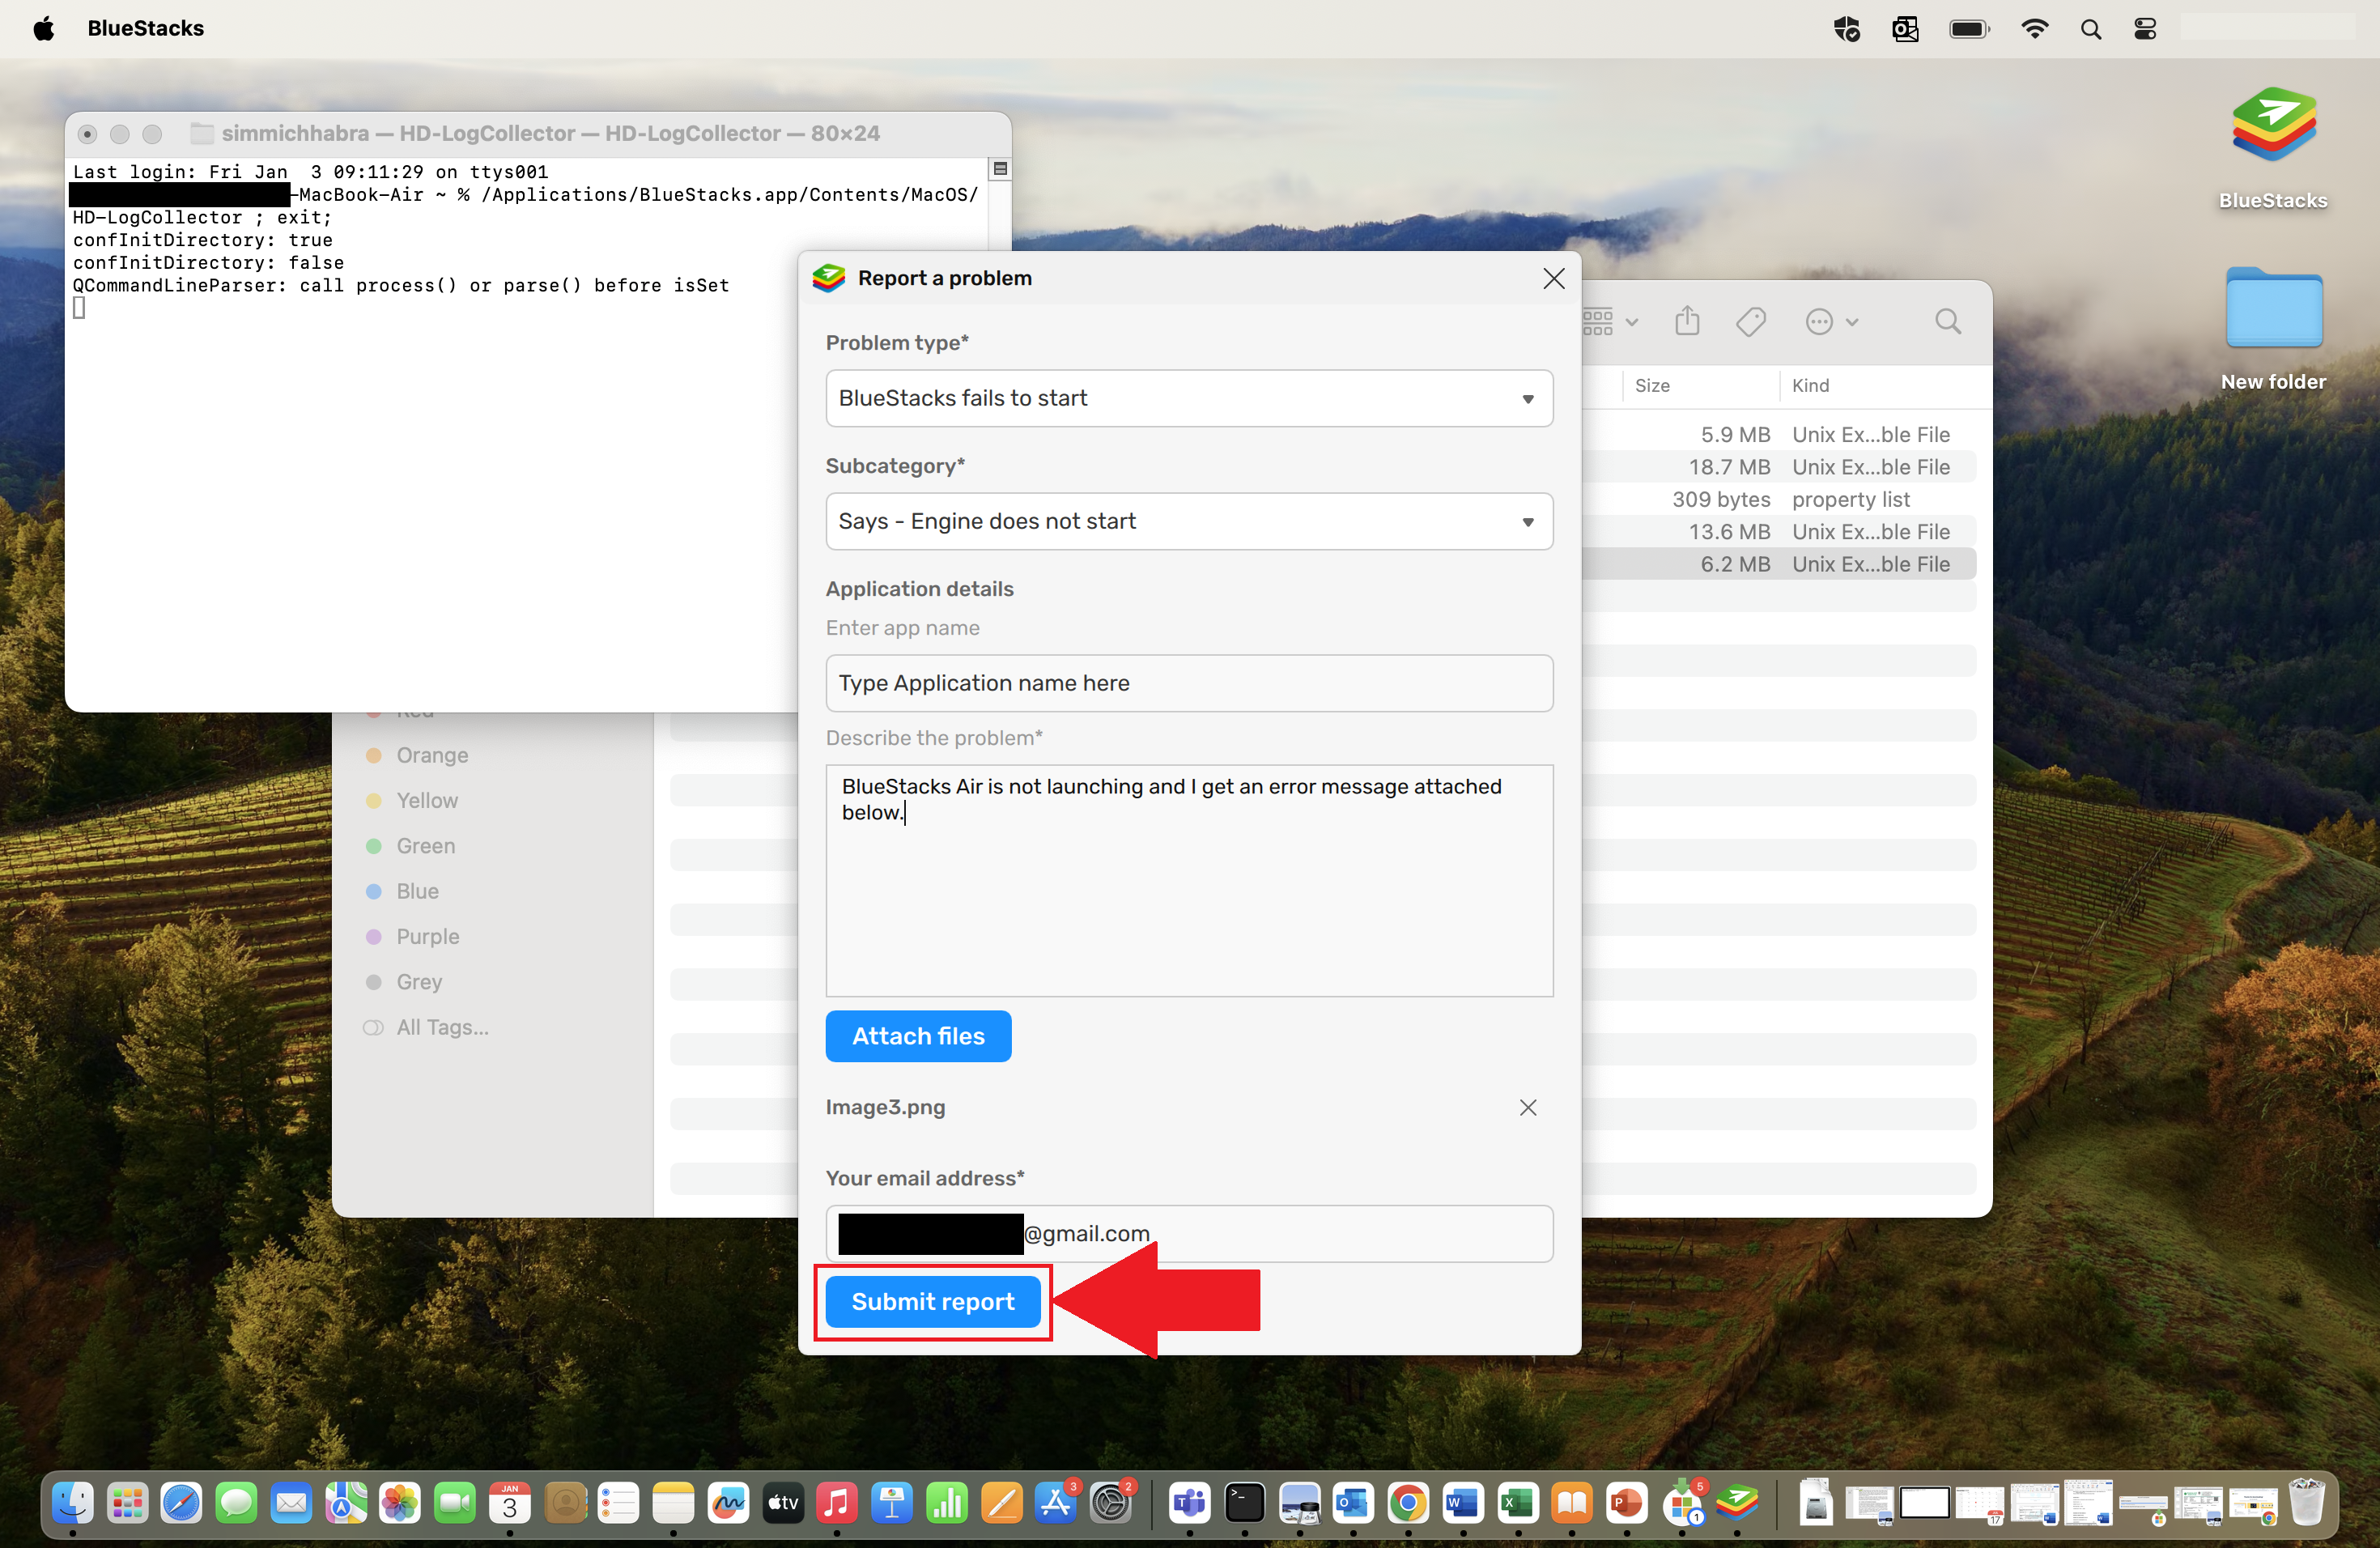
Task: Open the Wi-Fi menu bar icon
Action: click(2034, 29)
